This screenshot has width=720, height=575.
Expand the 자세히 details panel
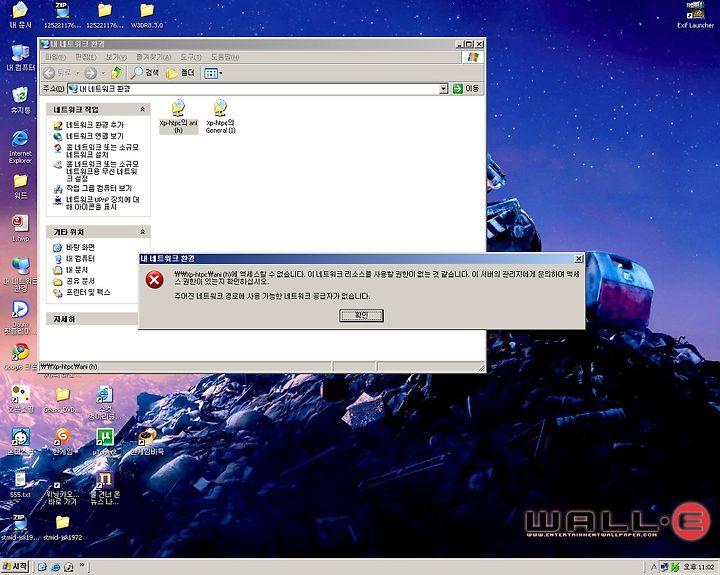92,319
